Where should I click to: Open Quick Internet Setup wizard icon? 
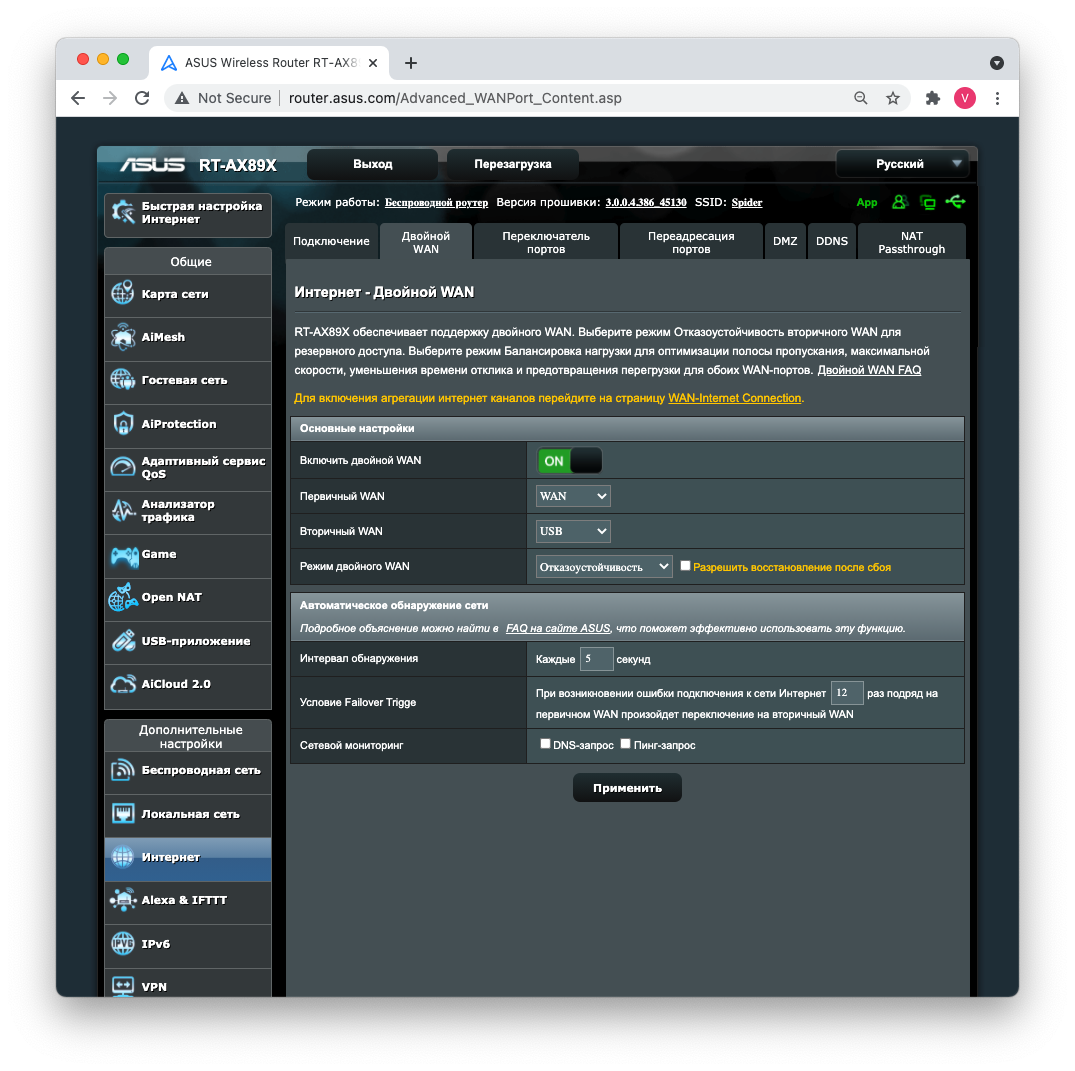coord(123,213)
